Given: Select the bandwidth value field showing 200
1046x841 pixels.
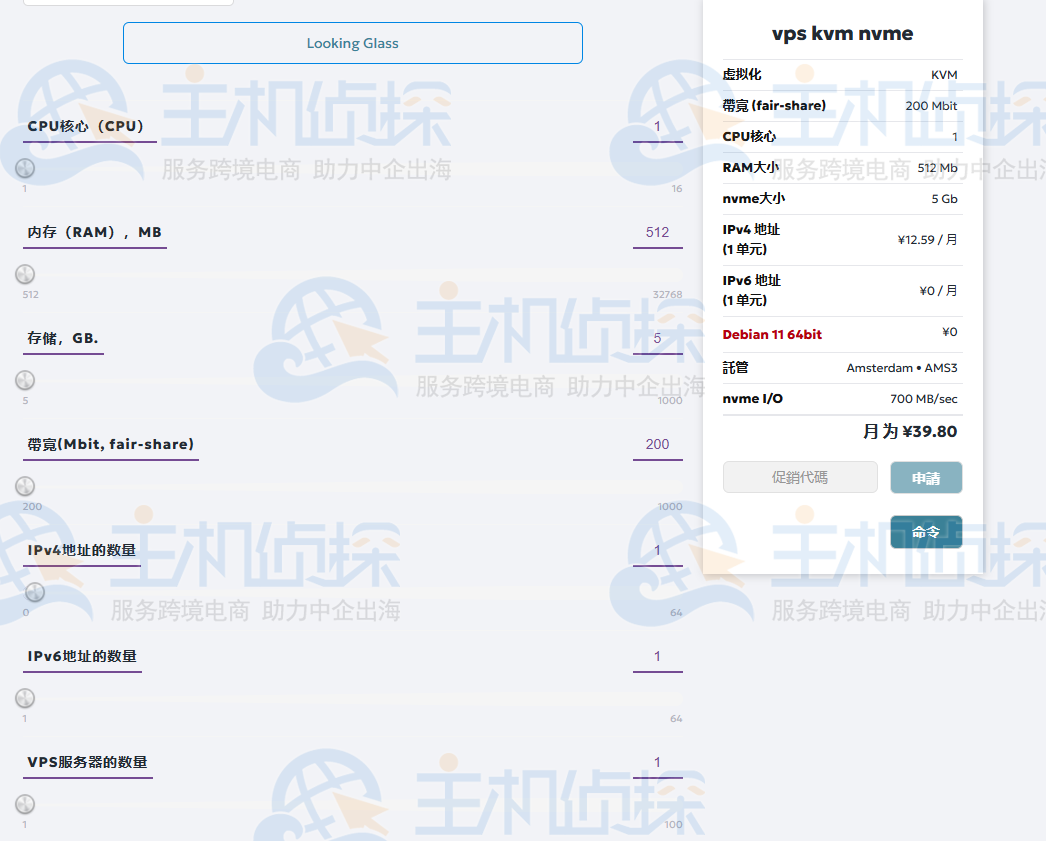Looking at the screenshot, I should [x=657, y=444].
